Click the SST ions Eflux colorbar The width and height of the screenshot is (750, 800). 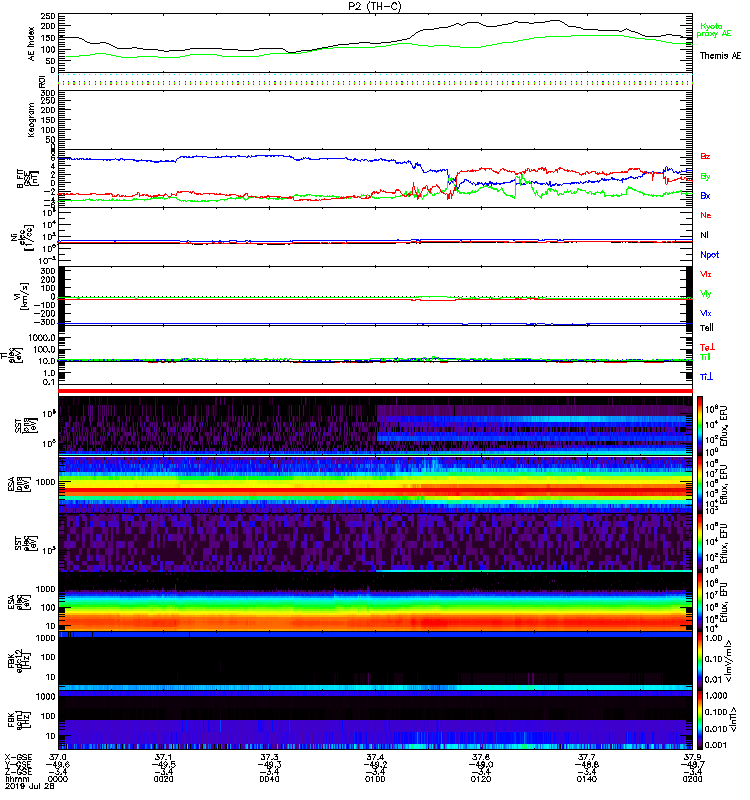700,424
